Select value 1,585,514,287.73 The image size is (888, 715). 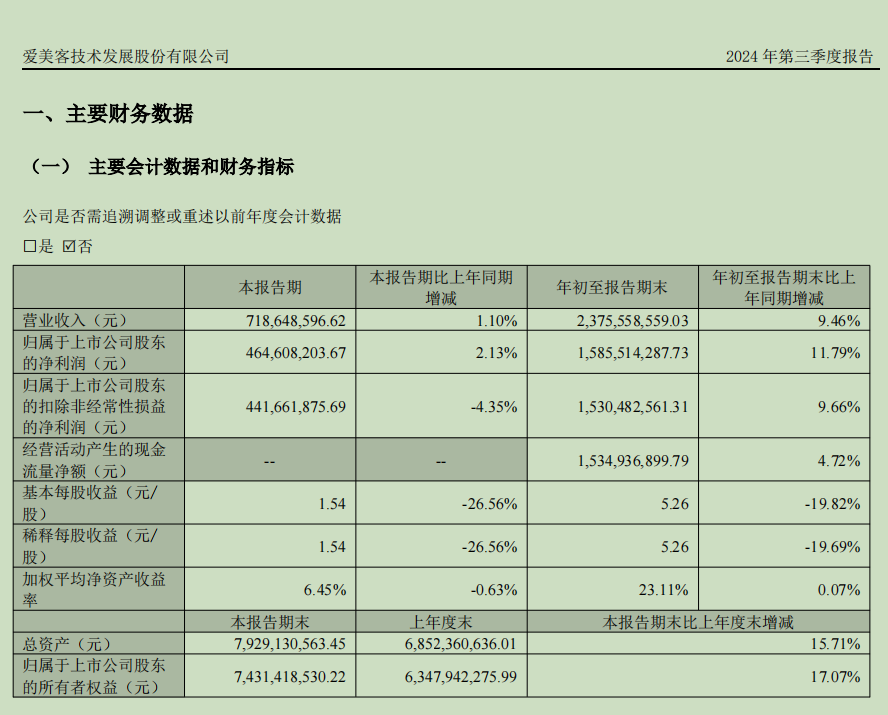pos(633,353)
